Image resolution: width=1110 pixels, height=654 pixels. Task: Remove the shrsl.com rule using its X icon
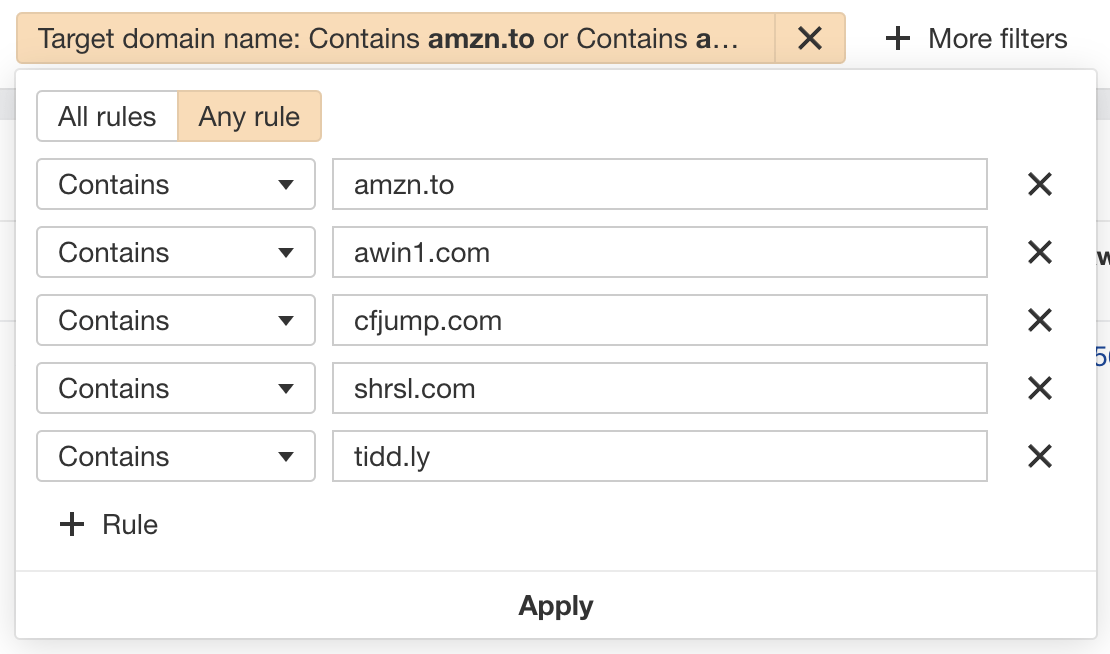(1039, 388)
